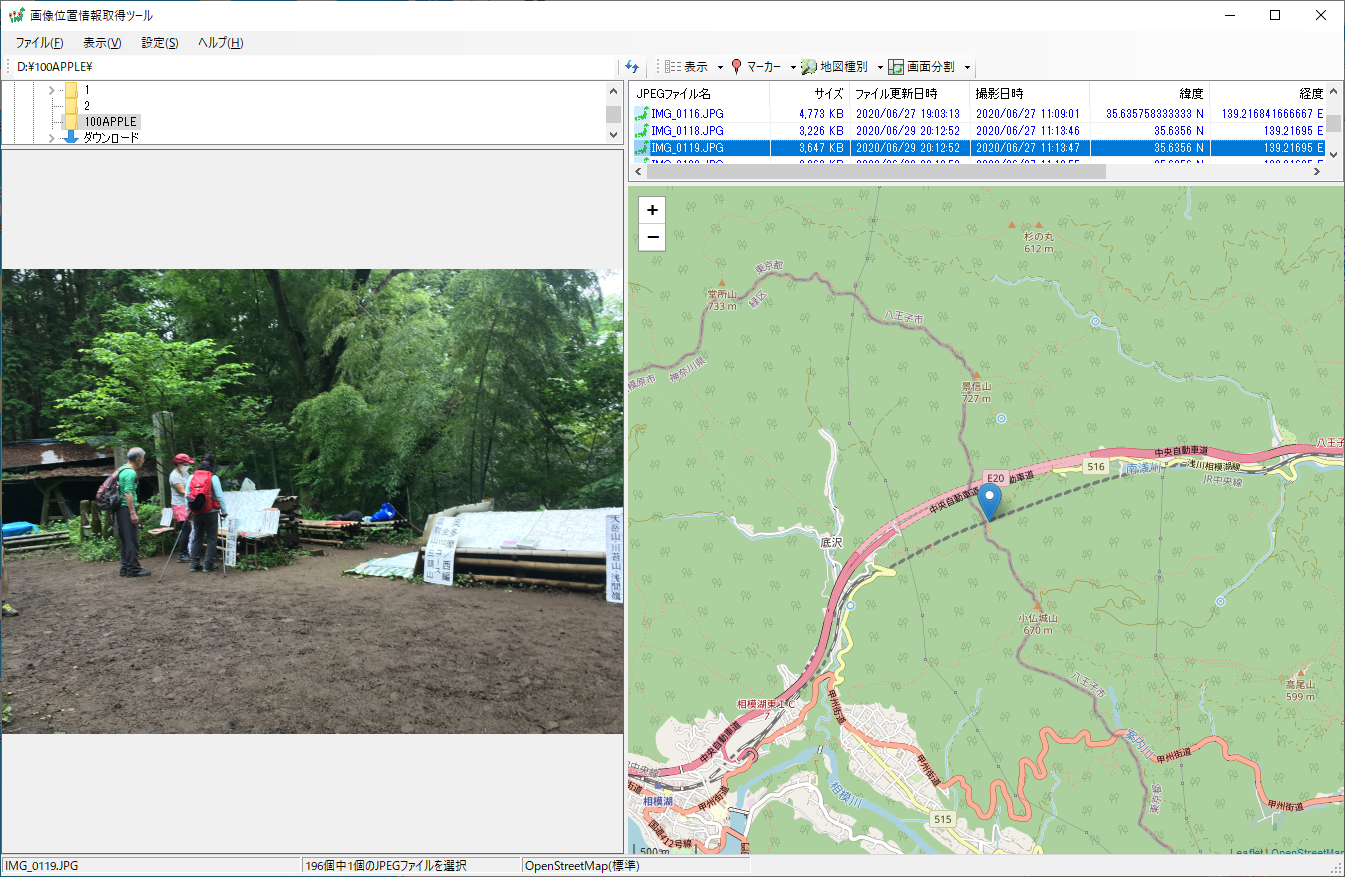Select the IMG_0116.JPG file name
This screenshot has height=877, width=1345.
[687, 114]
